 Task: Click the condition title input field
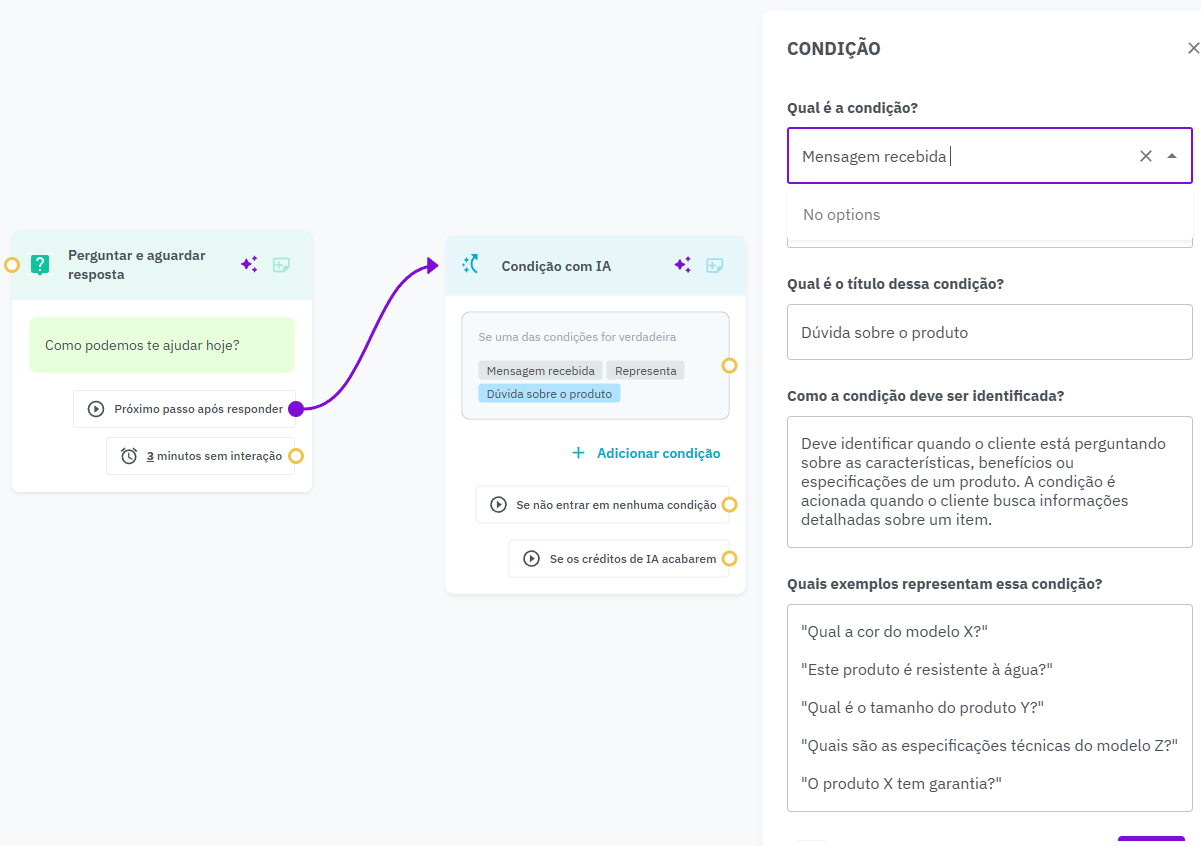coord(989,332)
